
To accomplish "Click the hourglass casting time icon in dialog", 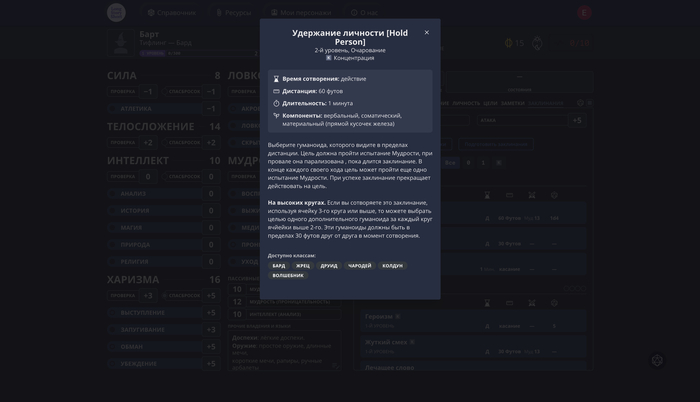I will (x=276, y=79).
